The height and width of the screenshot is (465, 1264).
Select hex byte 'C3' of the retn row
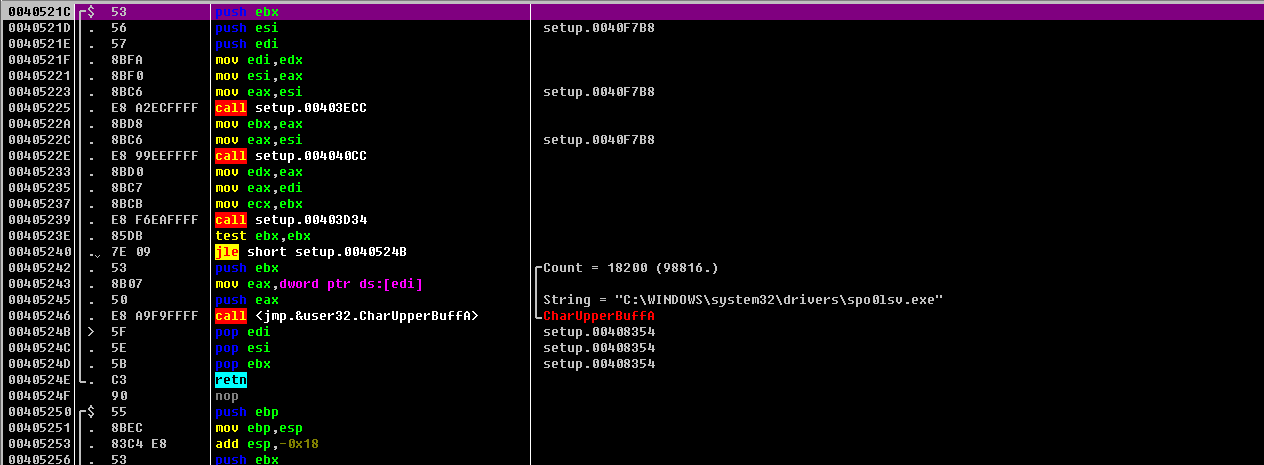tap(119, 380)
